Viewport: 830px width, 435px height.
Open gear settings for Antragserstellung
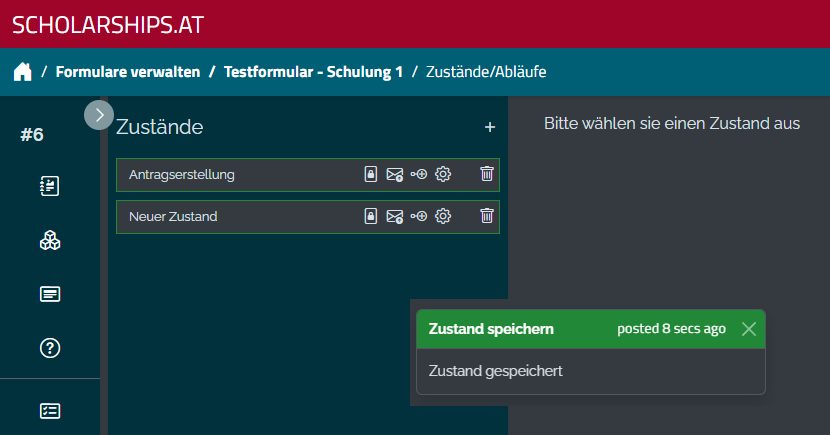click(444, 174)
